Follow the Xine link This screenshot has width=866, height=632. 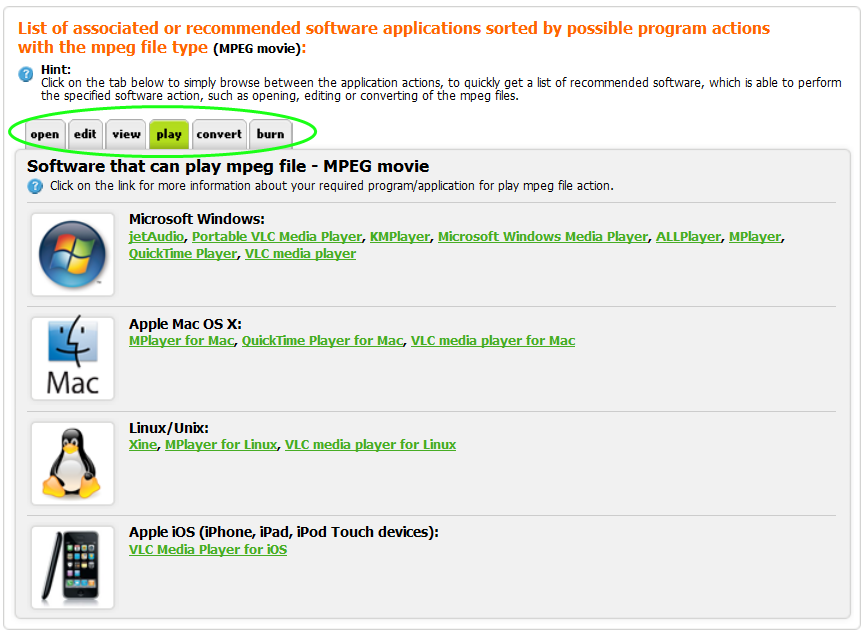143,444
